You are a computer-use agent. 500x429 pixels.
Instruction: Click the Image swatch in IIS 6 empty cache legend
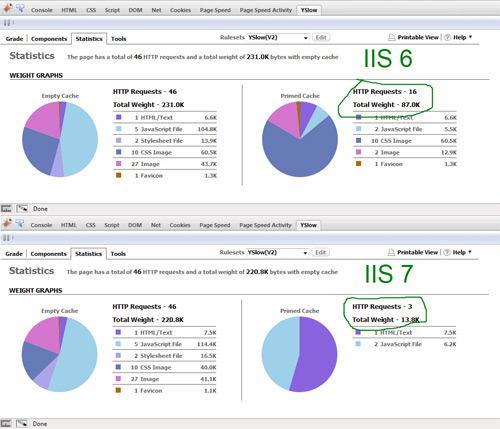click(x=119, y=164)
